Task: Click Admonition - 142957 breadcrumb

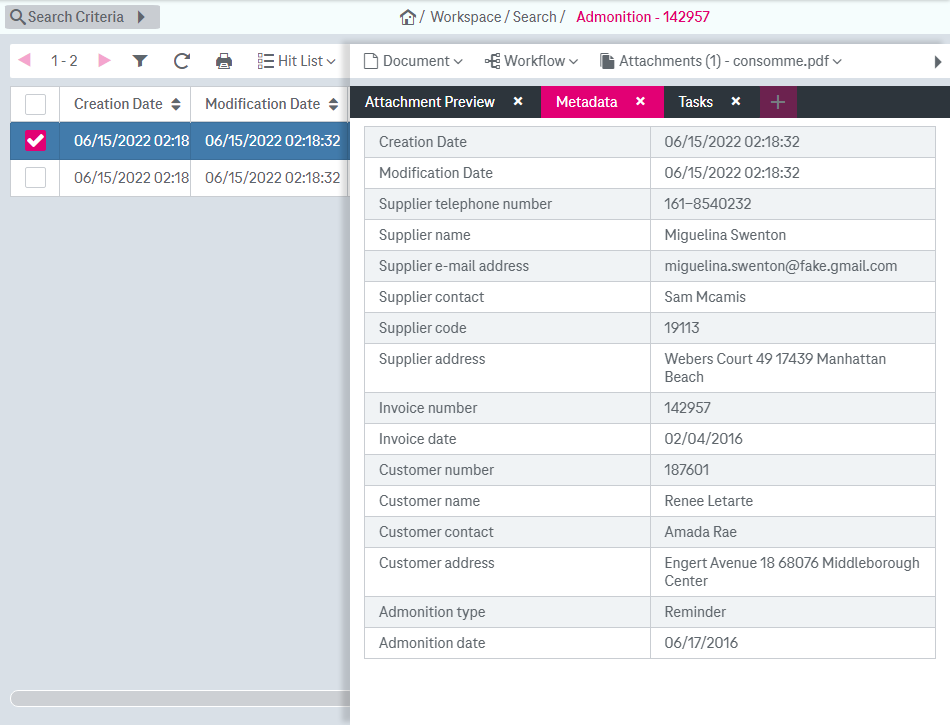Action: pyautogui.click(x=643, y=17)
